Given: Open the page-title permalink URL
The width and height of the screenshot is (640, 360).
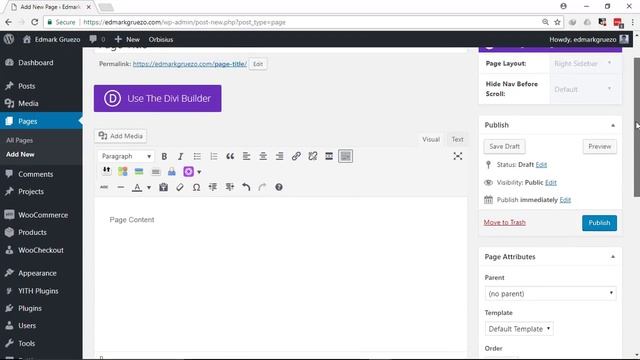Looking at the screenshot, I should [x=190, y=64].
